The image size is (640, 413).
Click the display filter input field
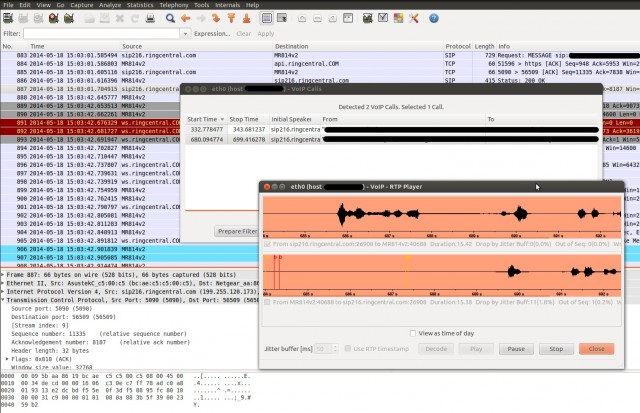click(x=102, y=33)
